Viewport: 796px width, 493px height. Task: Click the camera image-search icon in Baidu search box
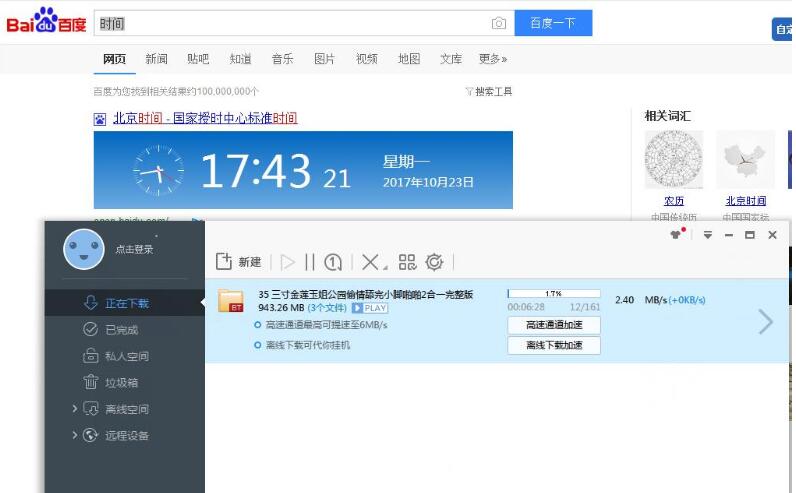[x=499, y=23]
